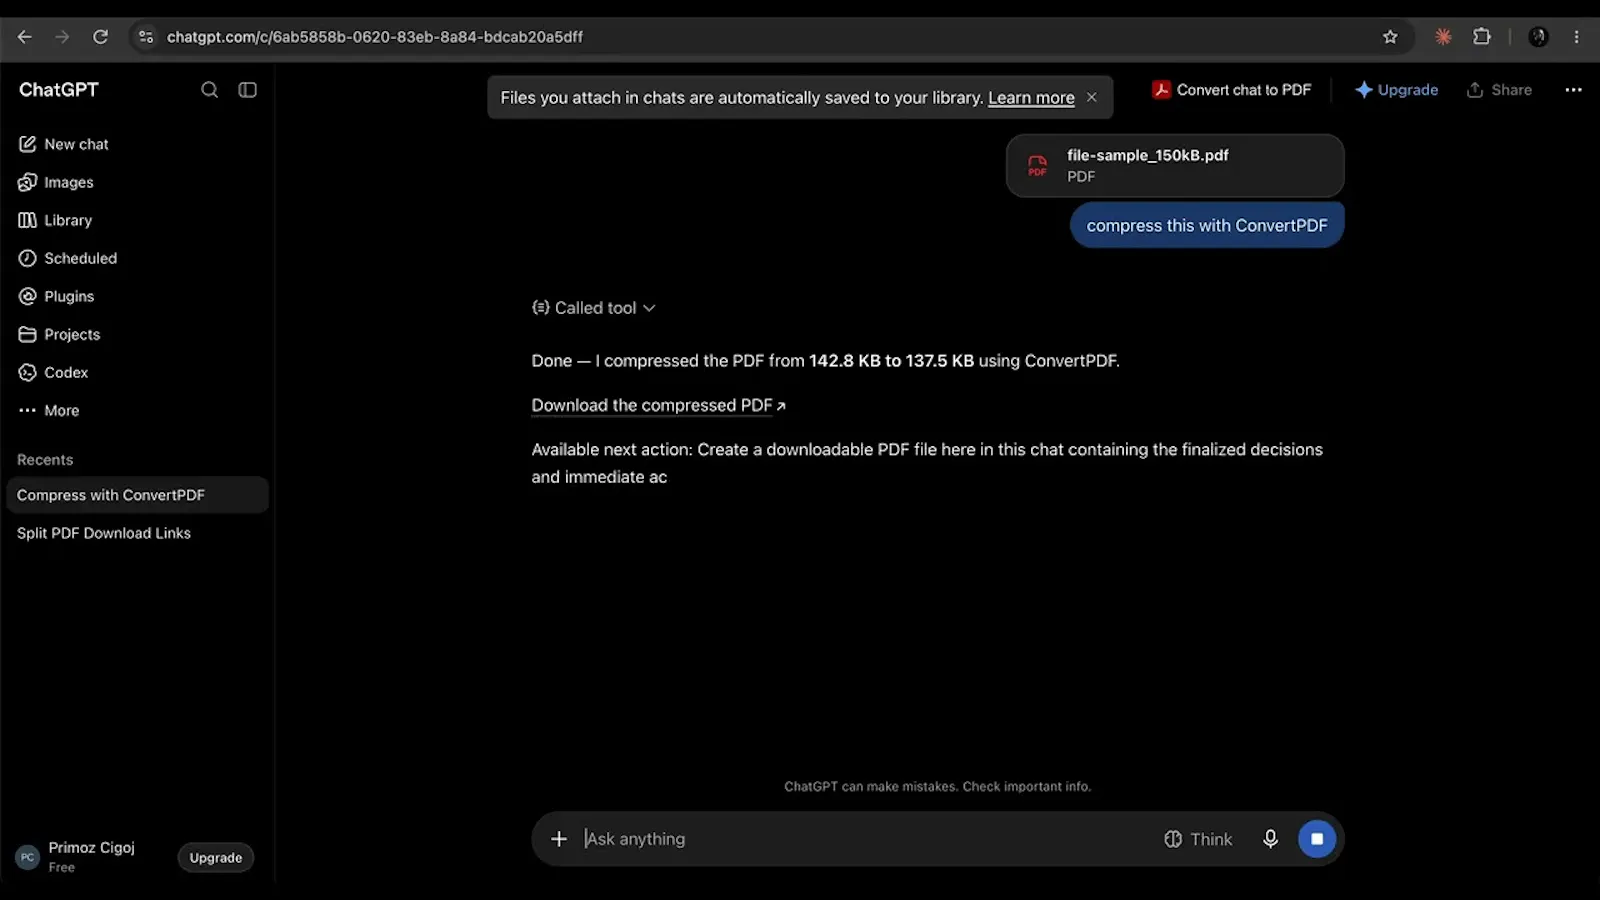The image size is (1600, 900).
Task: Open the browser profile avatar
Action: tap(1538, 37)
